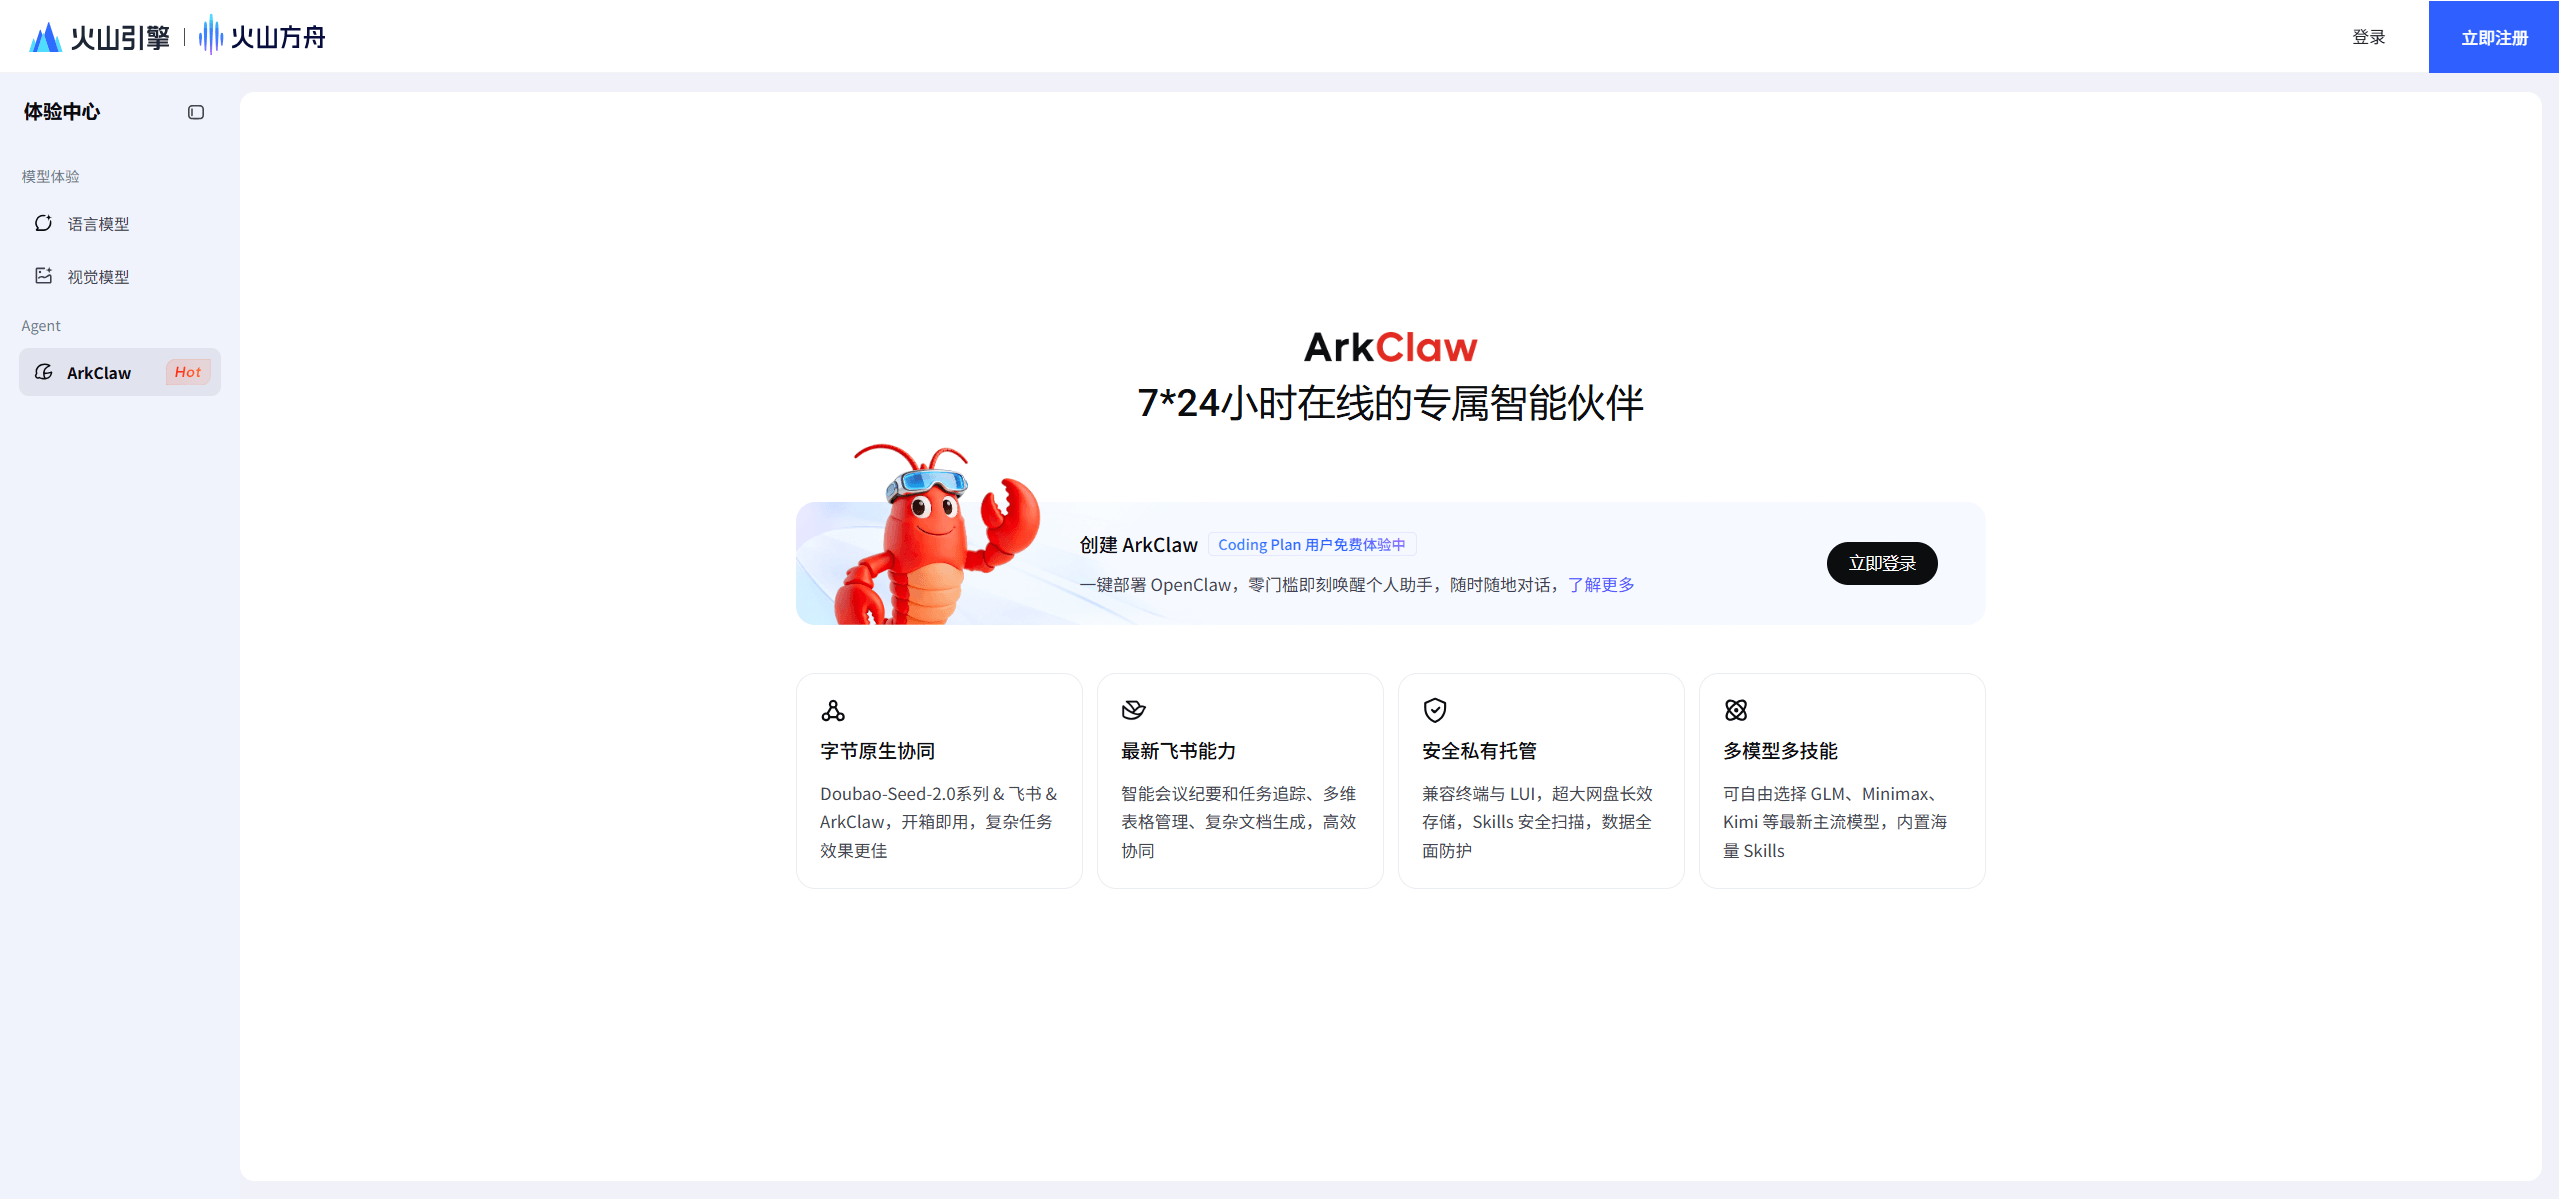Click the ArkClaw page heading
Viewport: 2559px width, 1199px height.
[x=1390, y=346]
